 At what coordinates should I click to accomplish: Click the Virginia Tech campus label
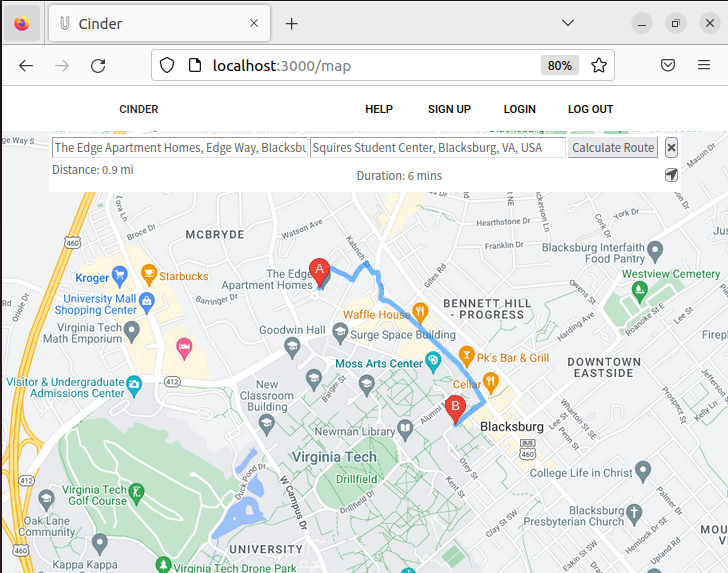pos(334,457)
